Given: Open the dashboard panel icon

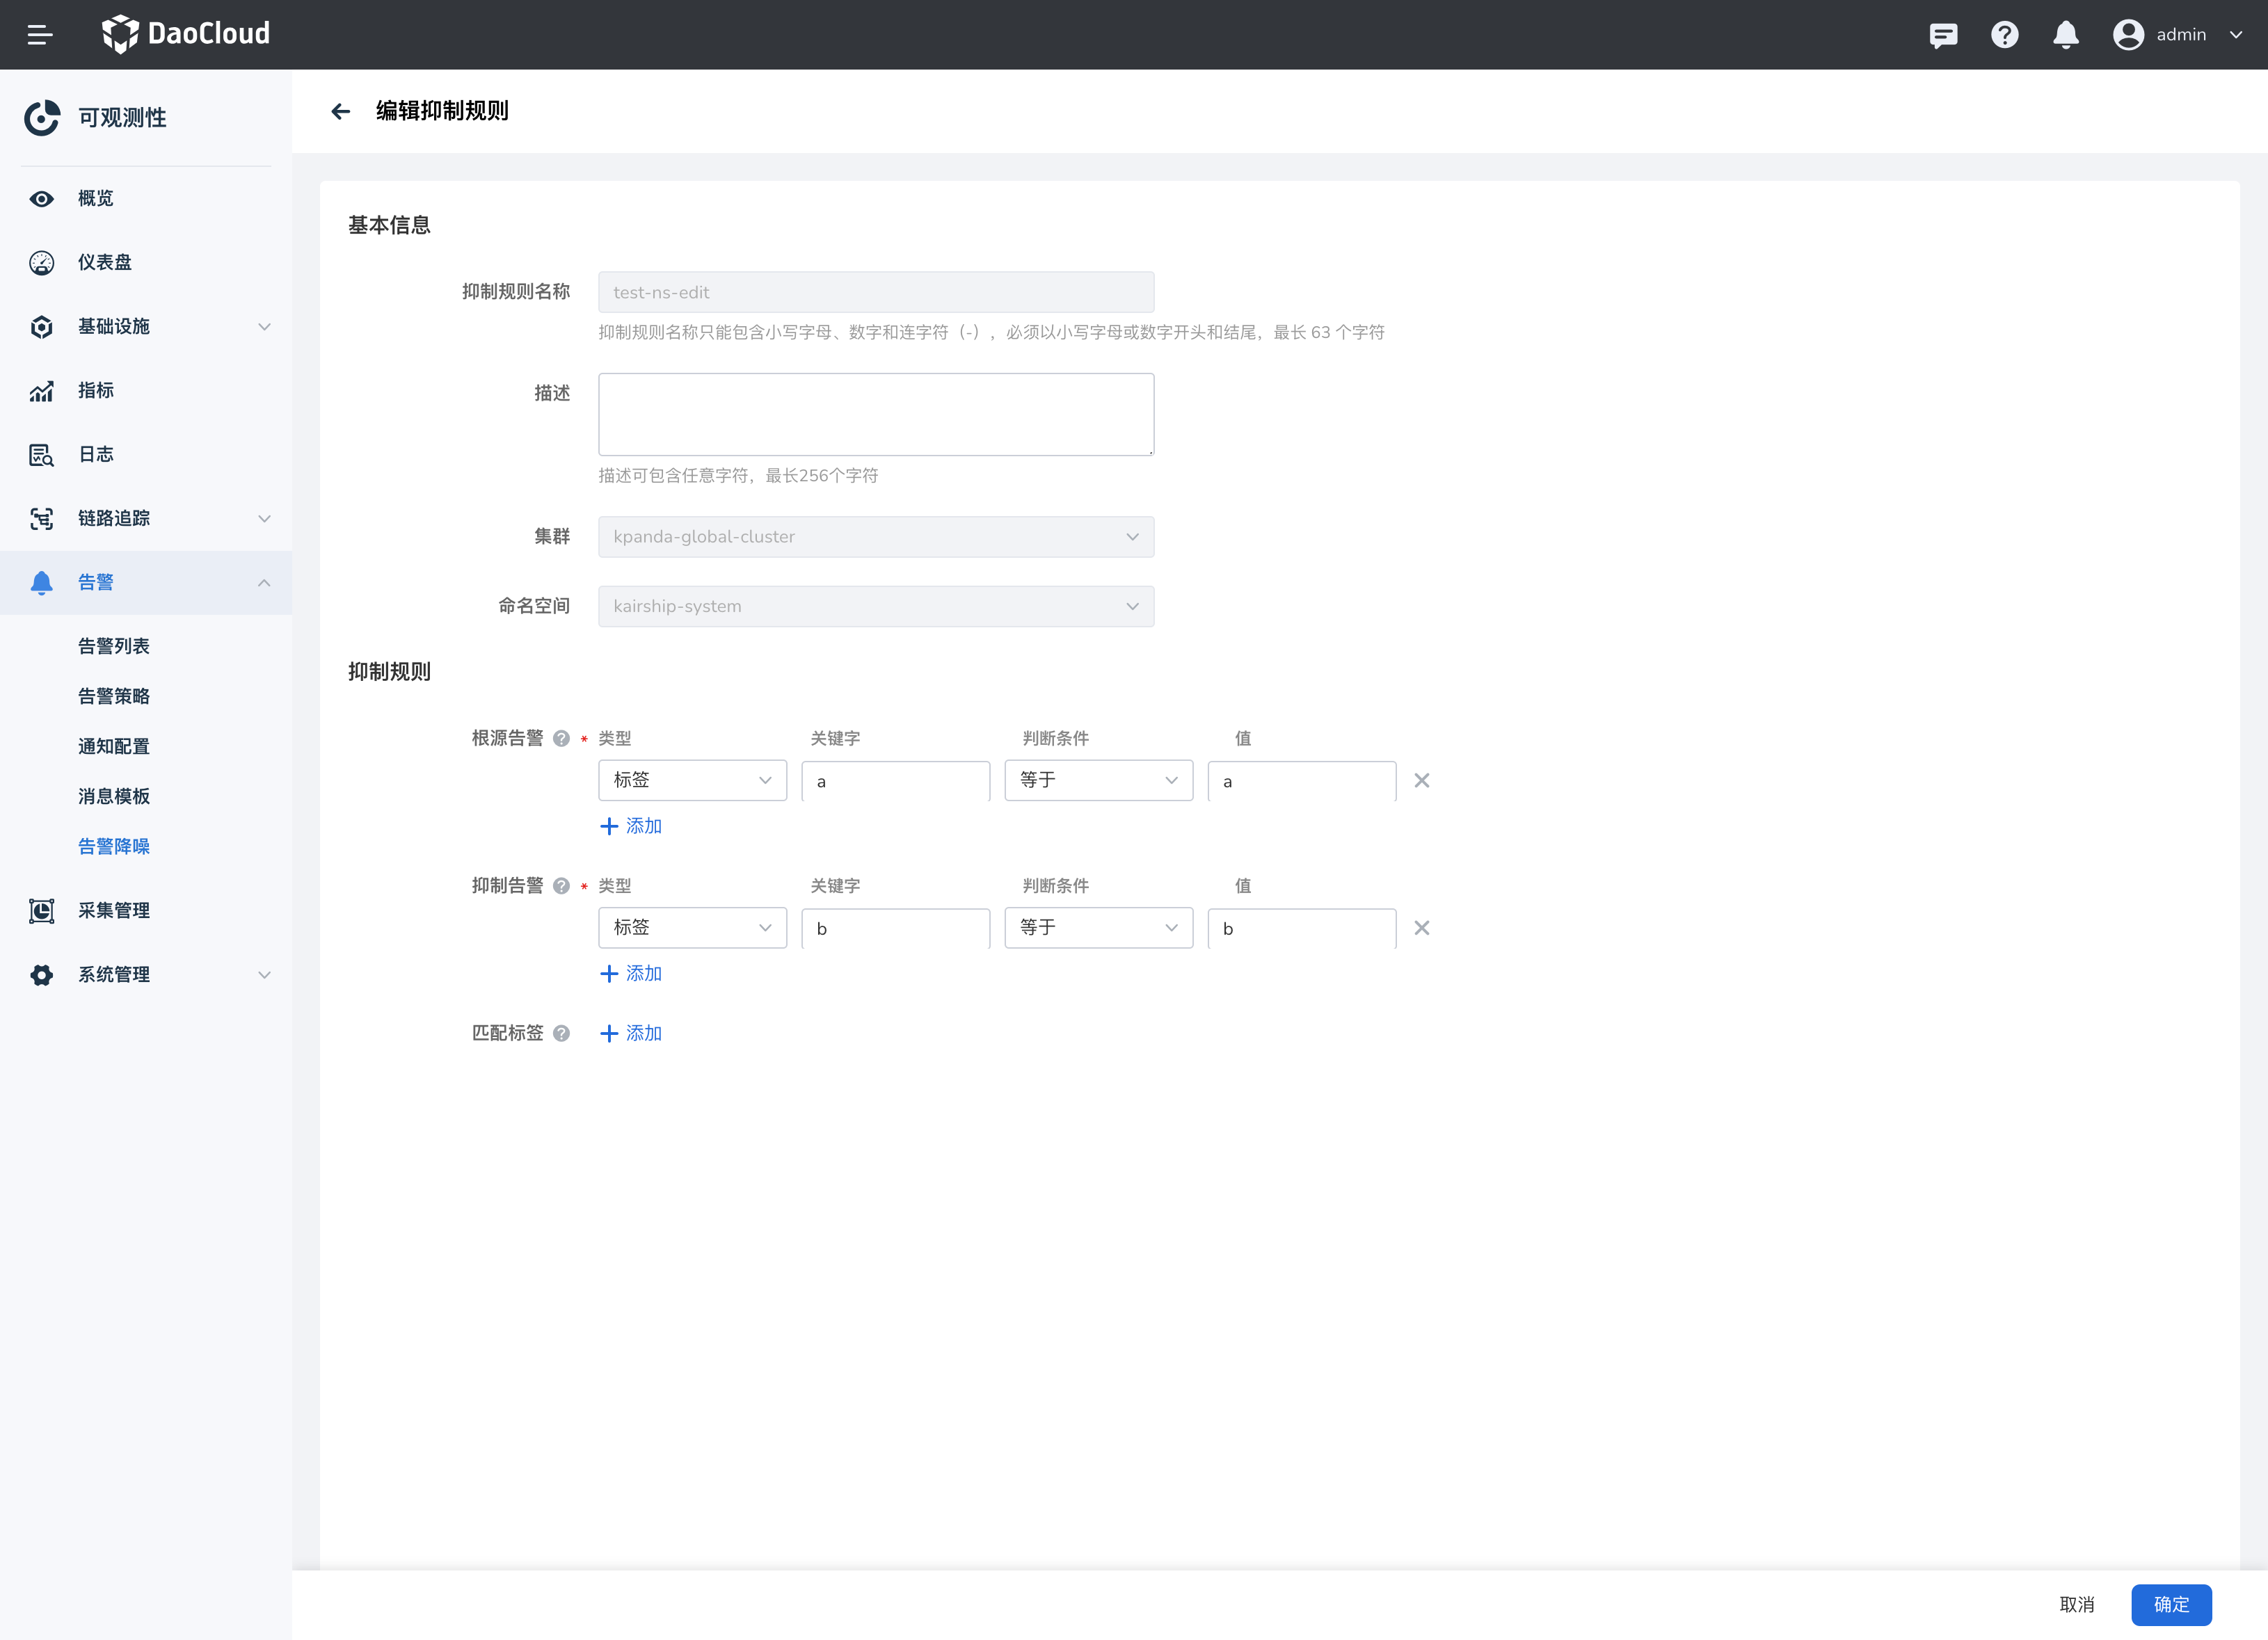Looking at the screenshot, I should pos(42,262).
